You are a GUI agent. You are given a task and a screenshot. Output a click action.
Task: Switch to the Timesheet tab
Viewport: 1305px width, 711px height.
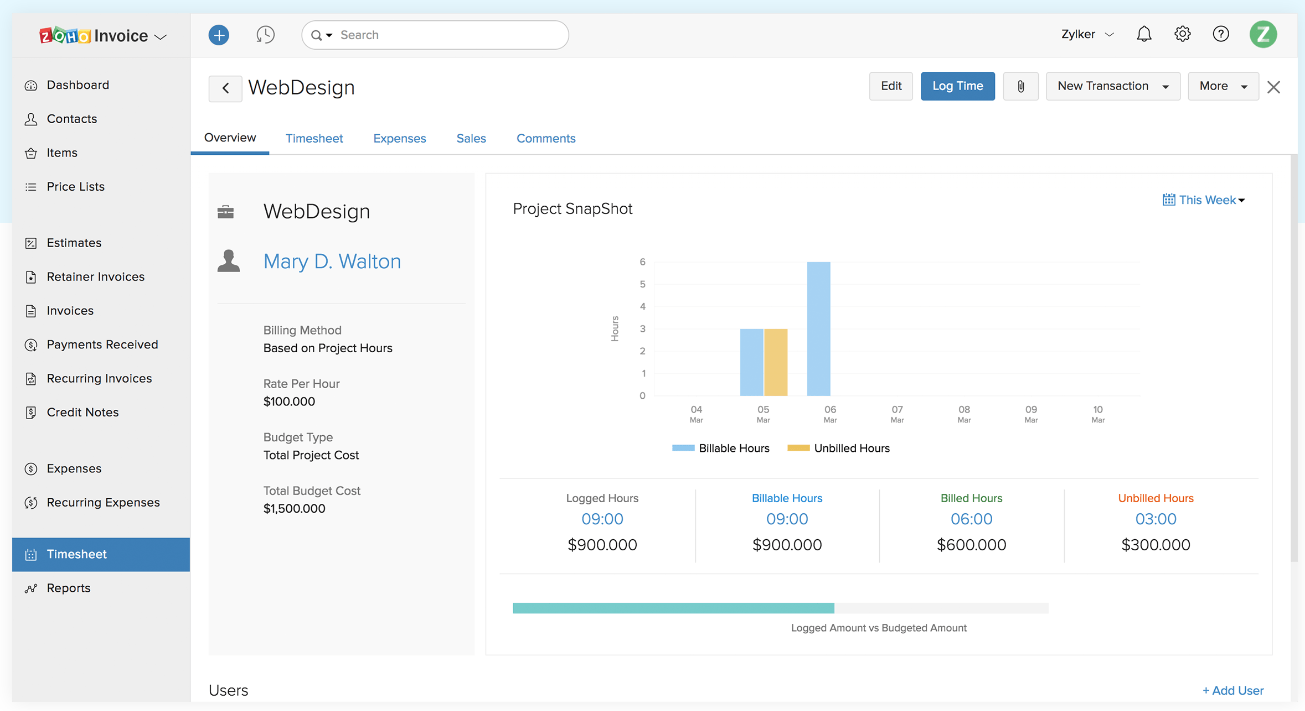point(314,138)
